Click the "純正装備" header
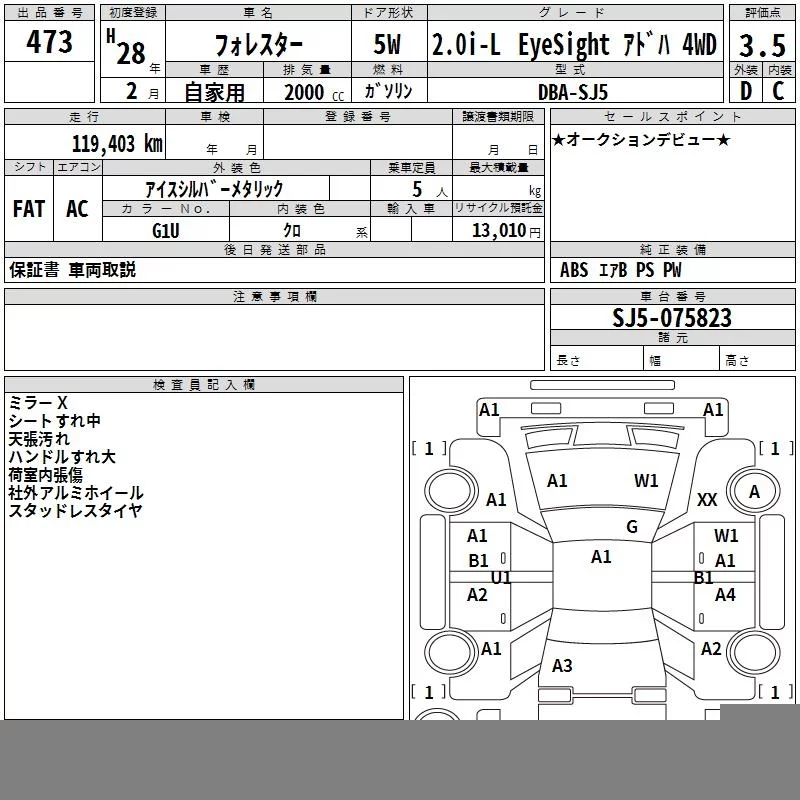The width and height of the screenshot is (800, 800). pos(672,249)
